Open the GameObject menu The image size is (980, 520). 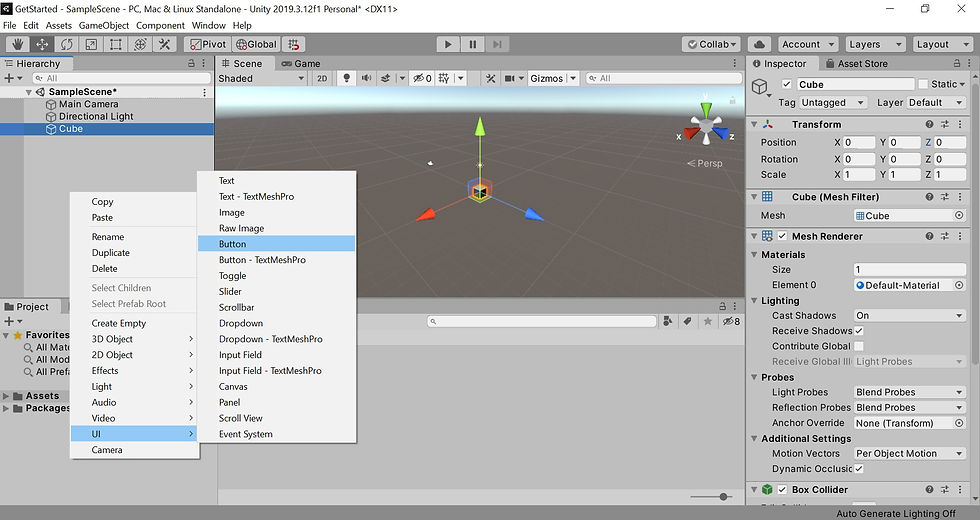pos(104,26)
